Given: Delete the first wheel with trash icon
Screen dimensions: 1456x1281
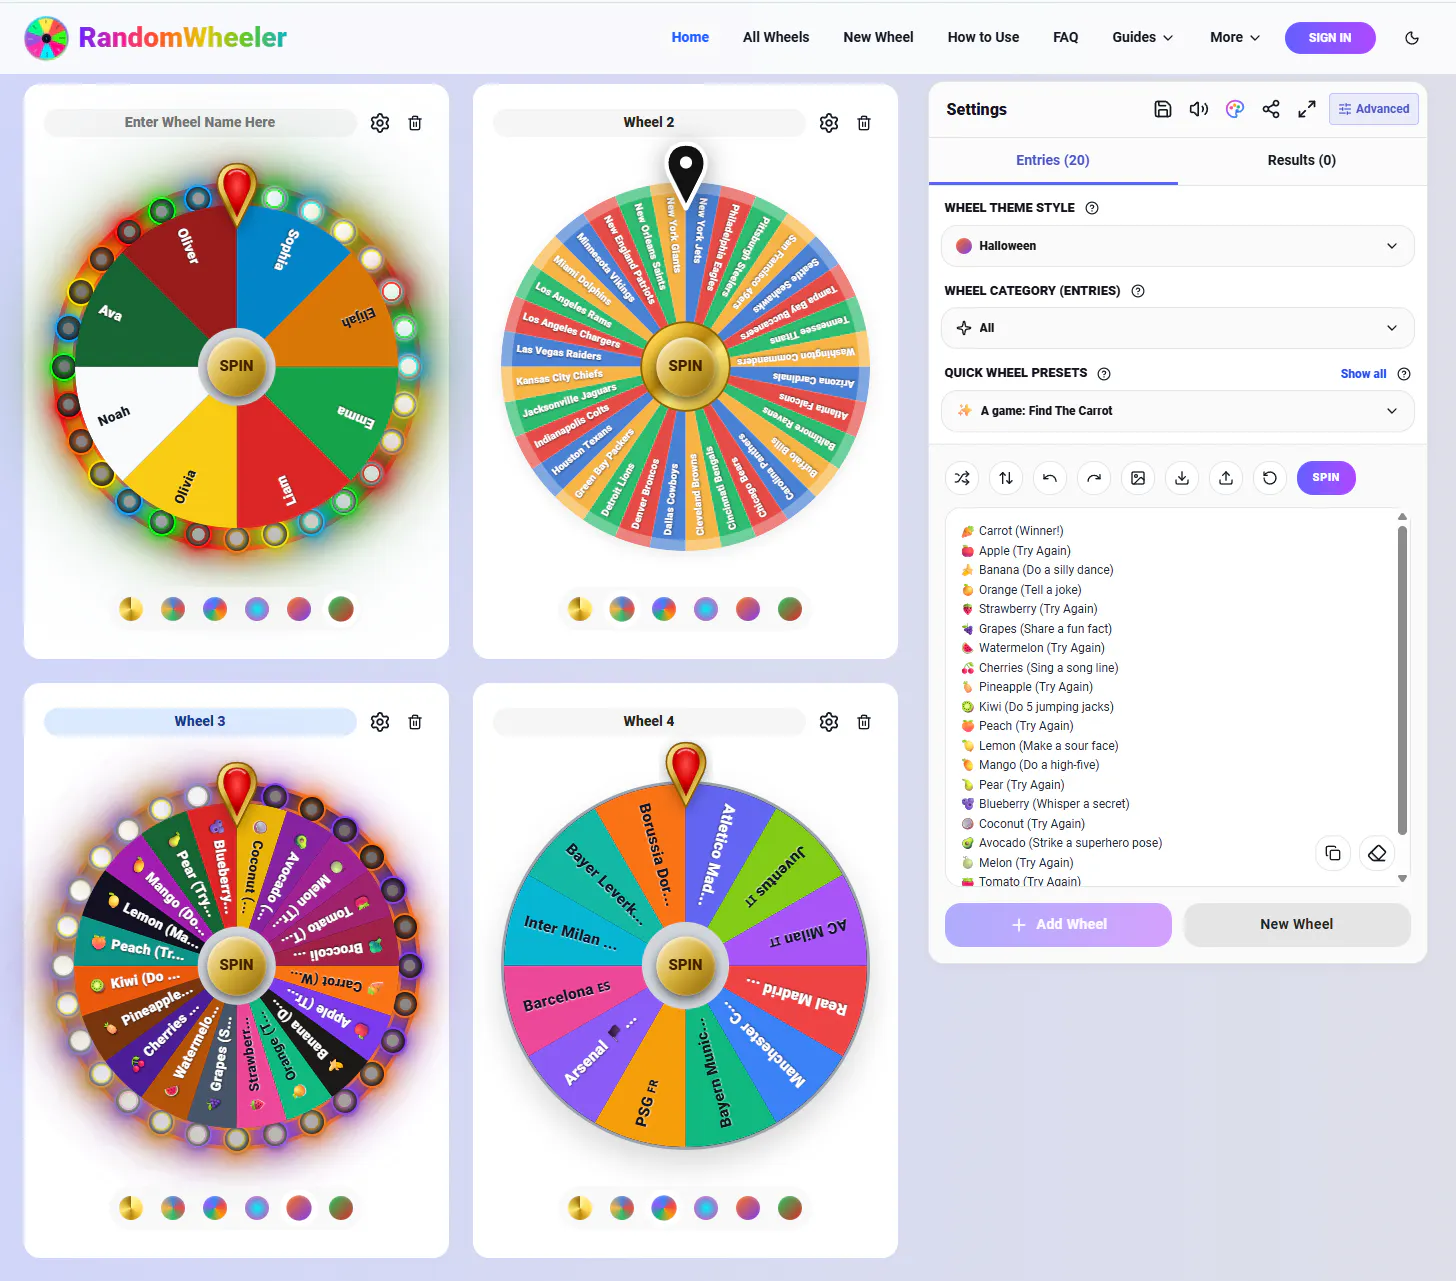Looking at the screenshot, I should (415, 123).
